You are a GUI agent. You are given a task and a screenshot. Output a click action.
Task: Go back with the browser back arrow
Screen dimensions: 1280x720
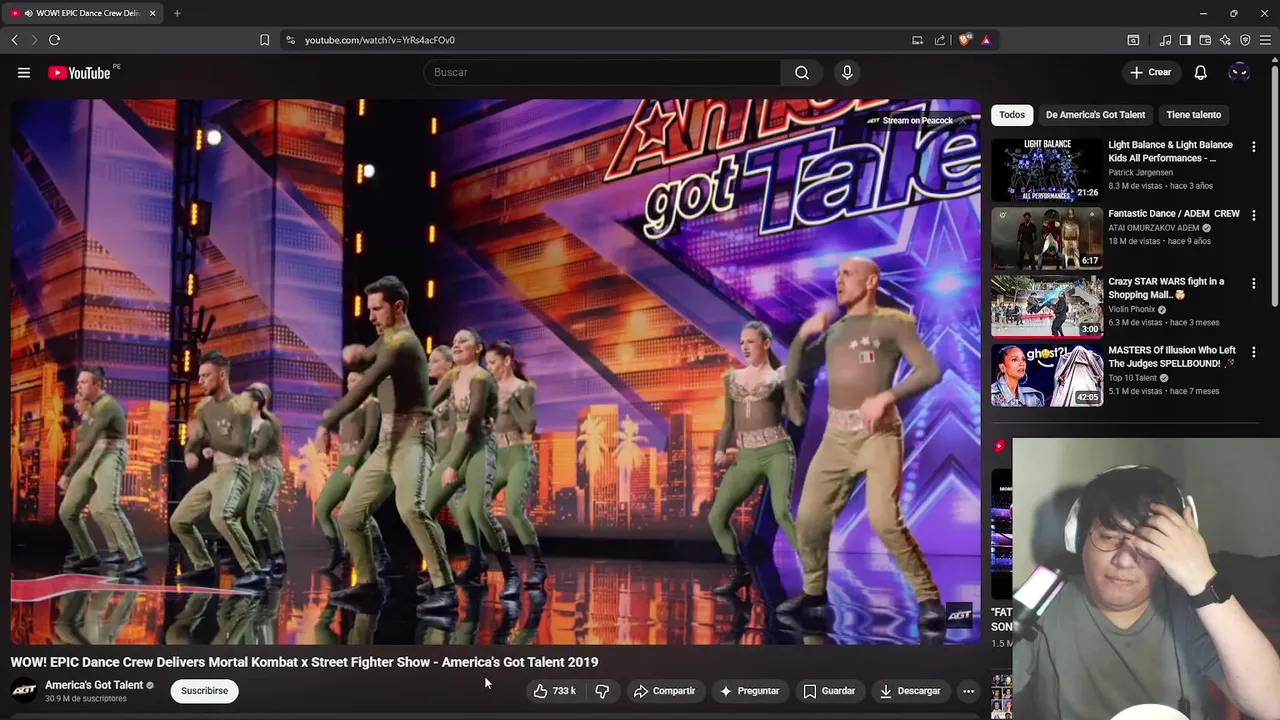[x=15, y=40]
